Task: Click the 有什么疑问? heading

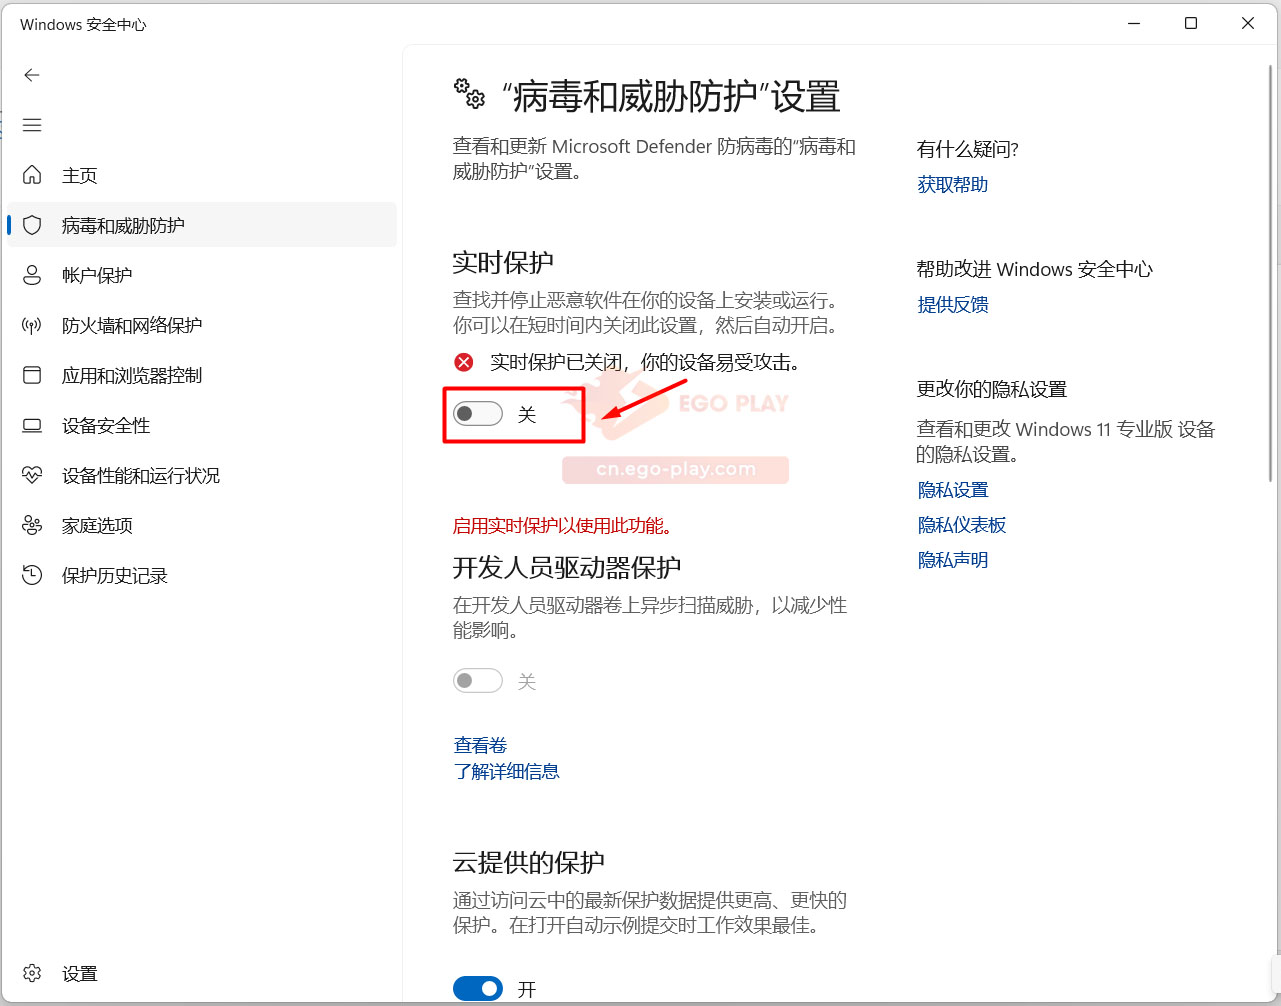Action: [x=968, y=149]
